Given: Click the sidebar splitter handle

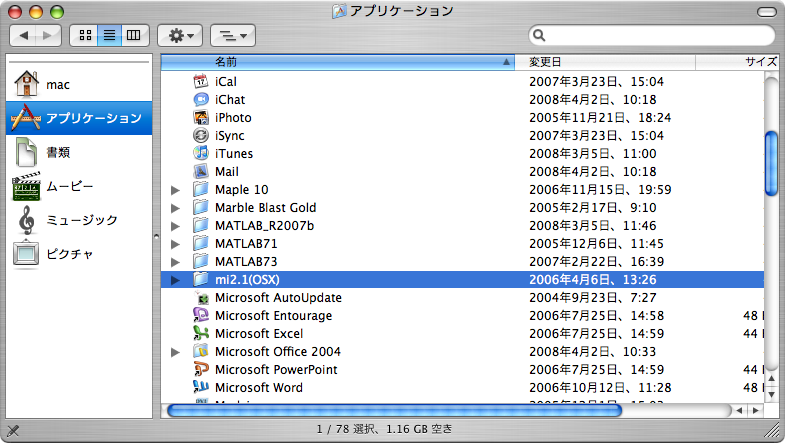Looking at the screenshot, I should click(156, 236).
